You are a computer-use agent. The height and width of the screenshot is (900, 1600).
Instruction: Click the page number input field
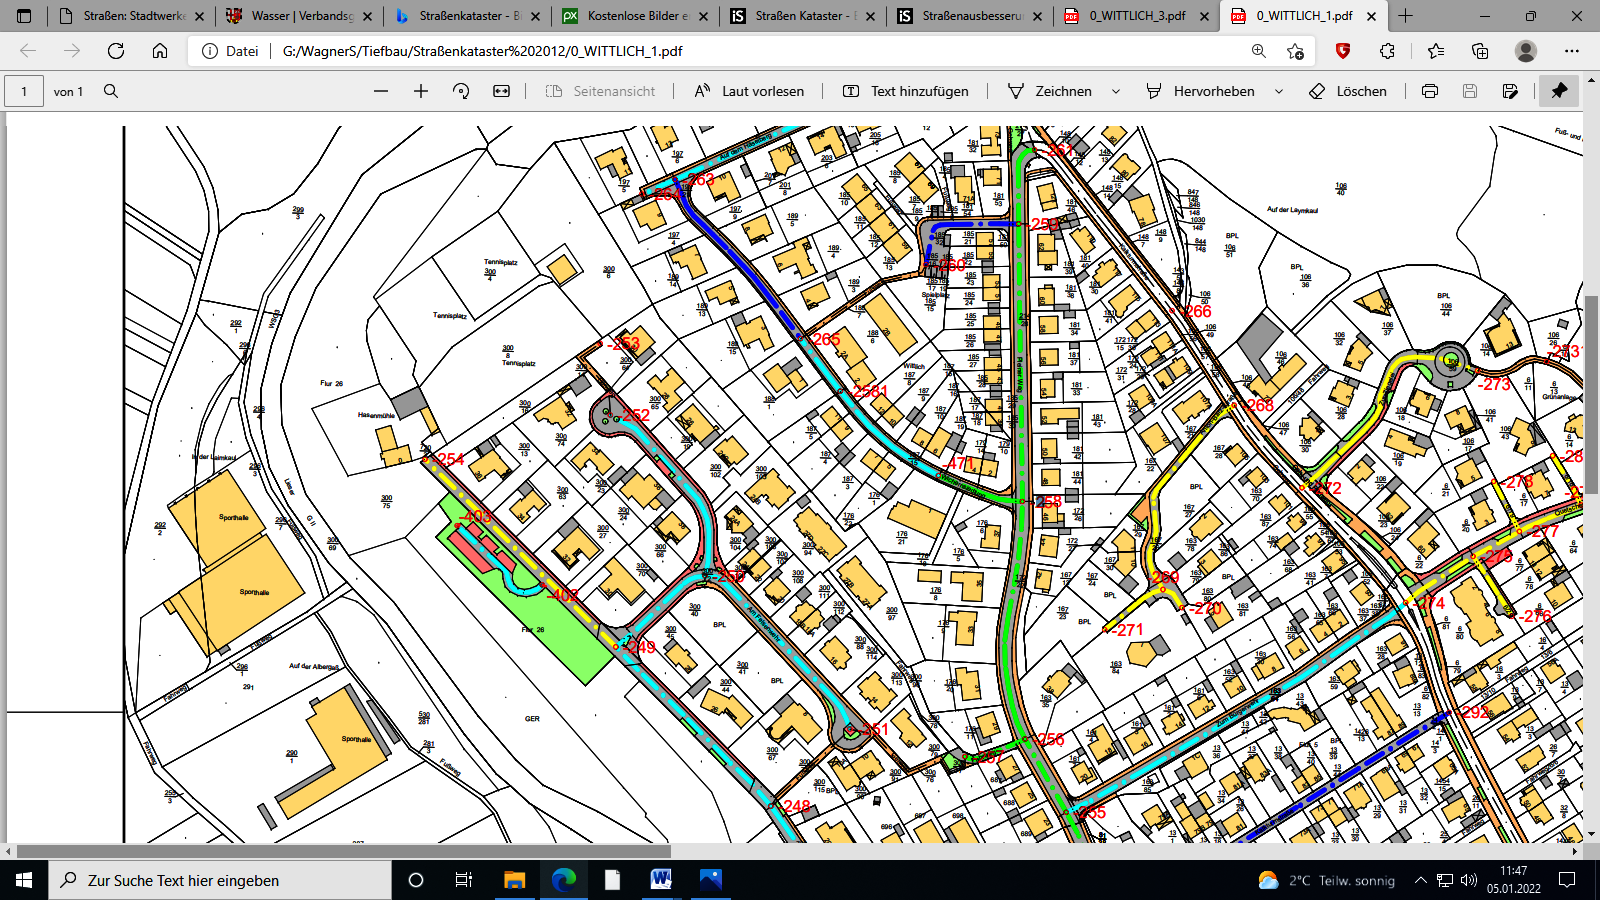point(25,91)
